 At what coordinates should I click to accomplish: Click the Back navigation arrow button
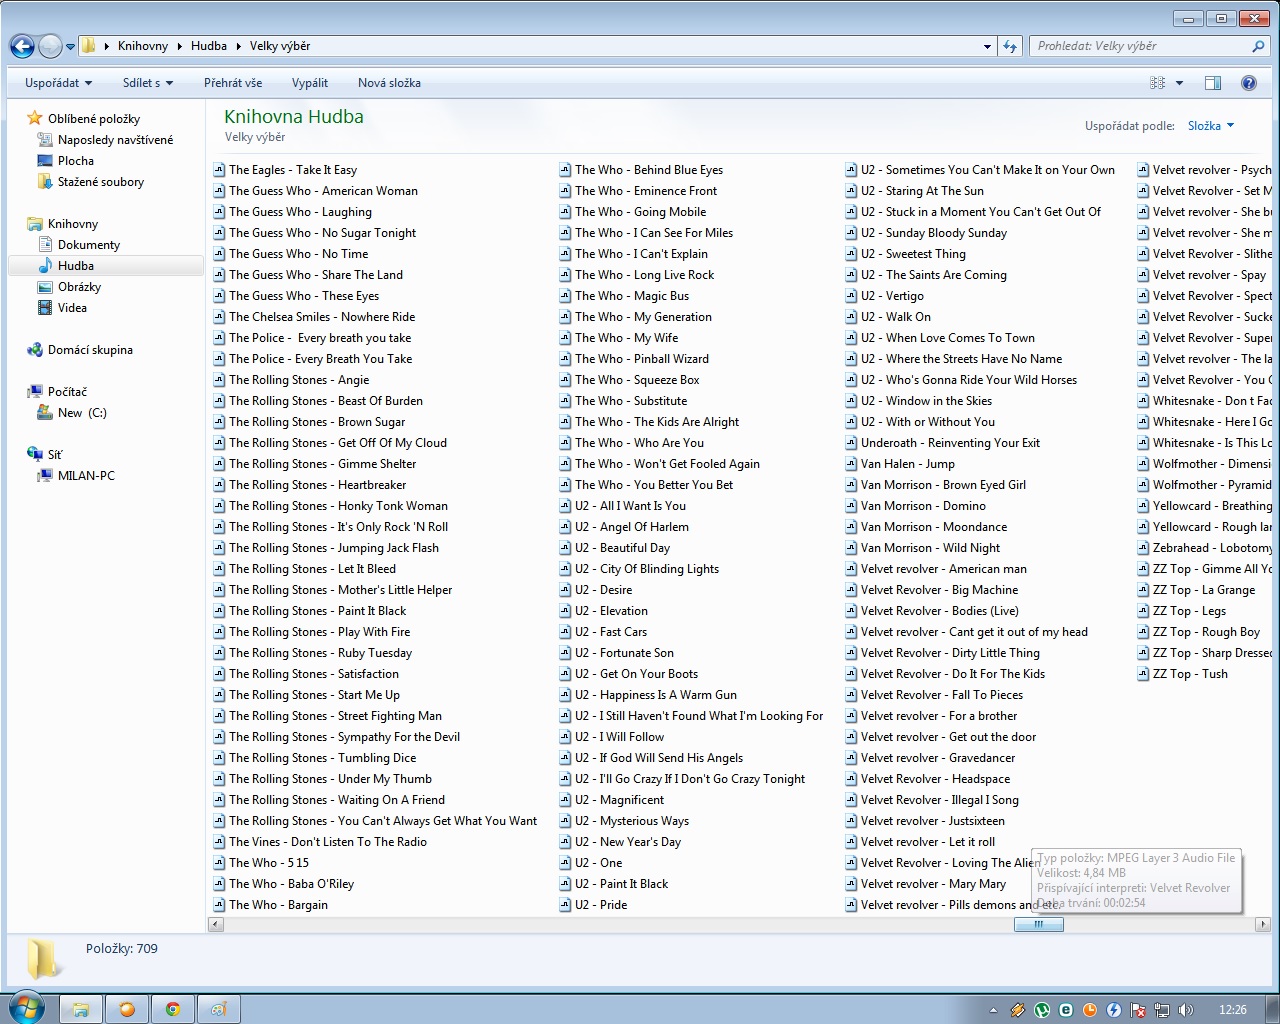[22, 46]
